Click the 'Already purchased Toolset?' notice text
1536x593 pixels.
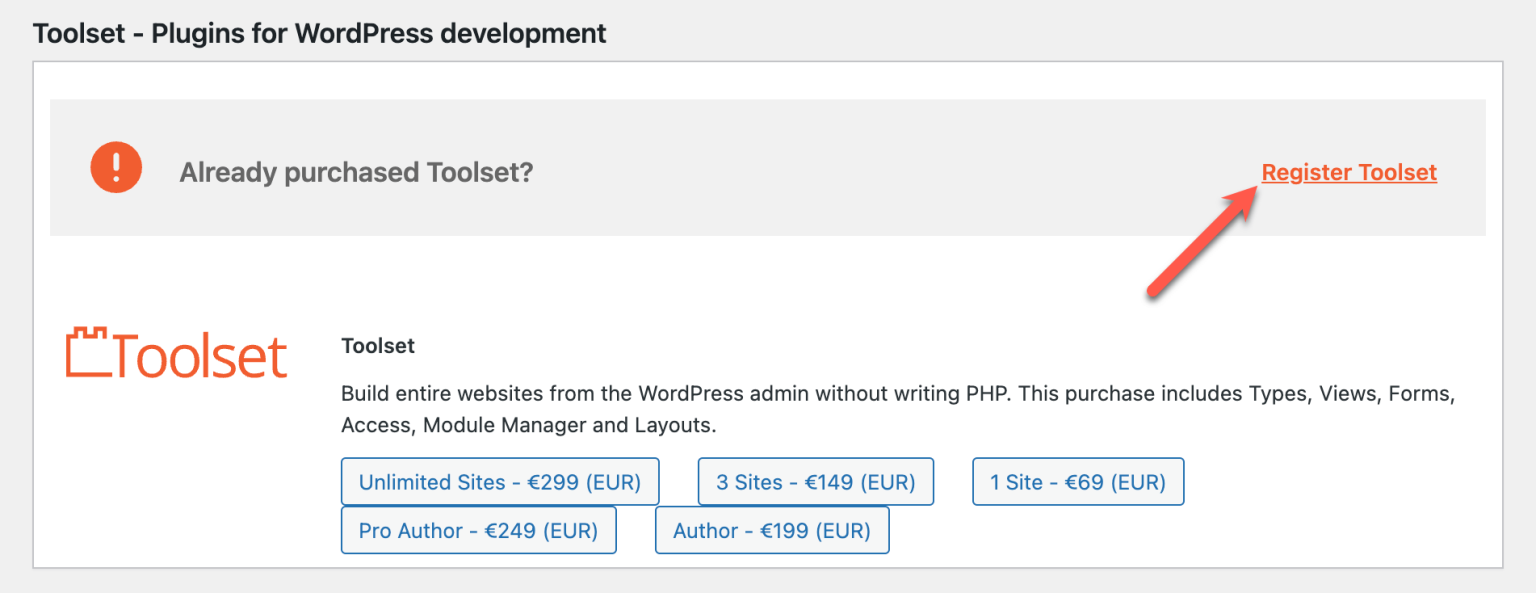[356, 173]
